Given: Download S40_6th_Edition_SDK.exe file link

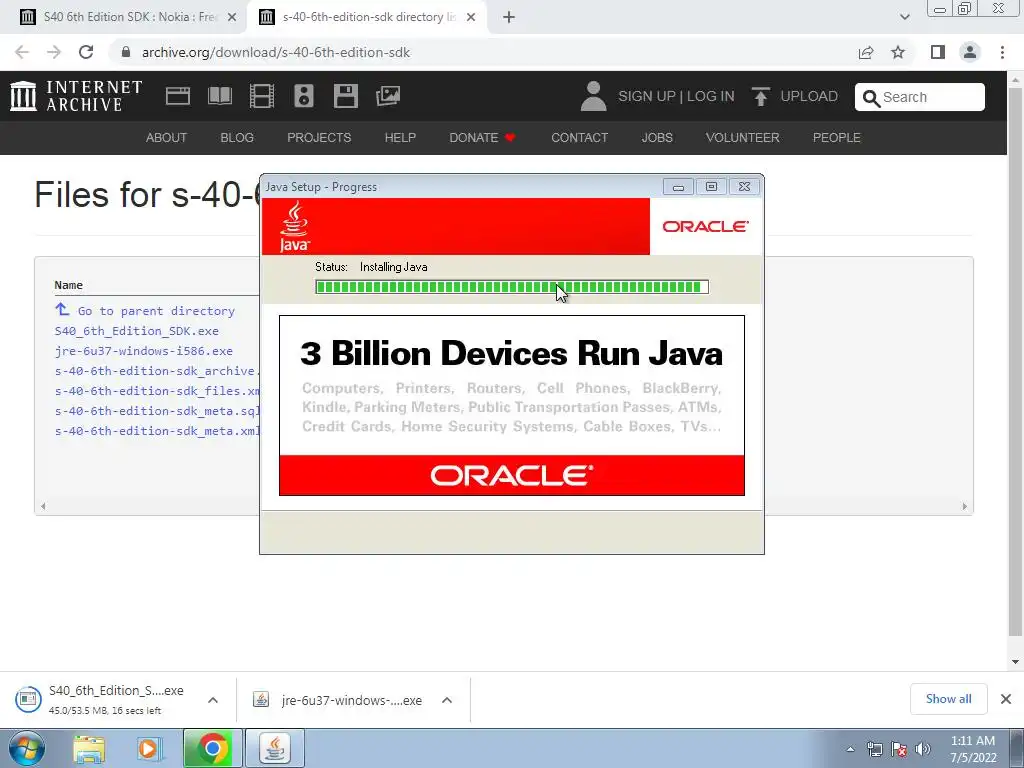Looking at the screenshot, I should [x=136, y=331].
